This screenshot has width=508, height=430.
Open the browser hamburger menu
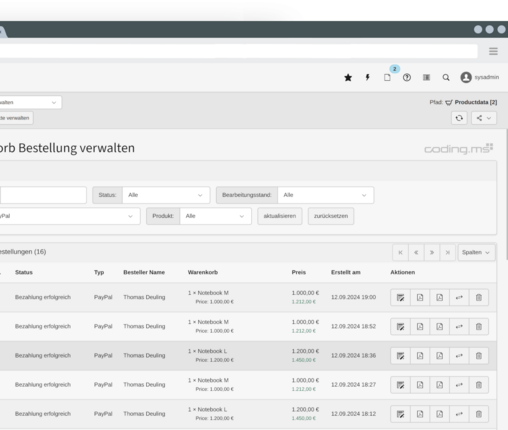coord(493,51)
